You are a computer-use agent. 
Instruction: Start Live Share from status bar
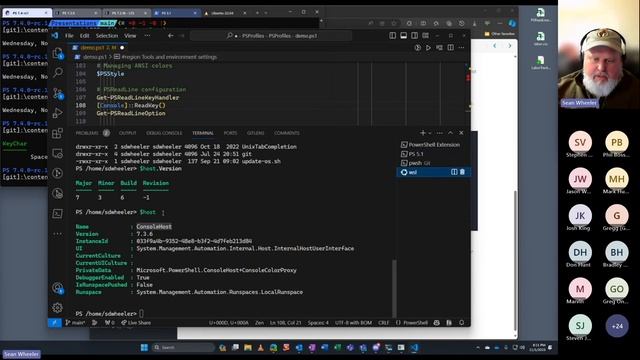[x=136, y=322]
